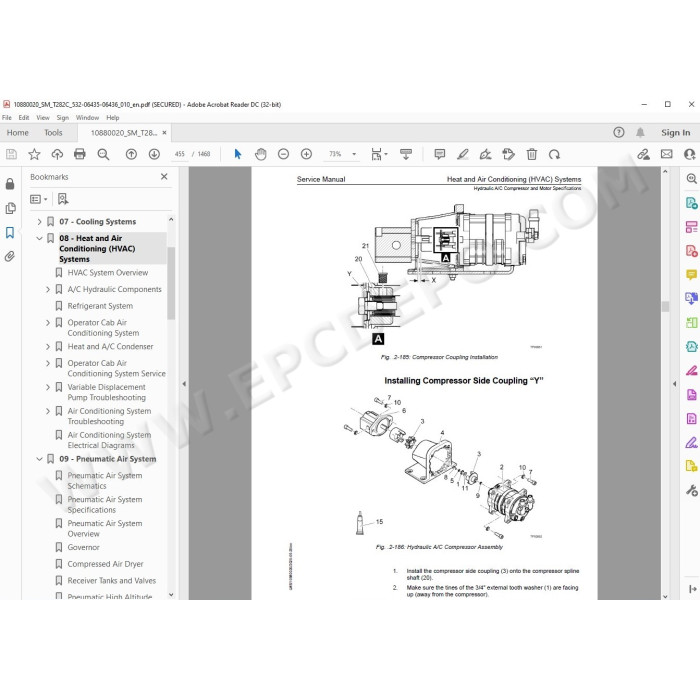Image resolution: width=700 pixels, height=700 pixels.
Task: Open Compressed Air Dryer bookmark
Action: (x=105, y=564)
